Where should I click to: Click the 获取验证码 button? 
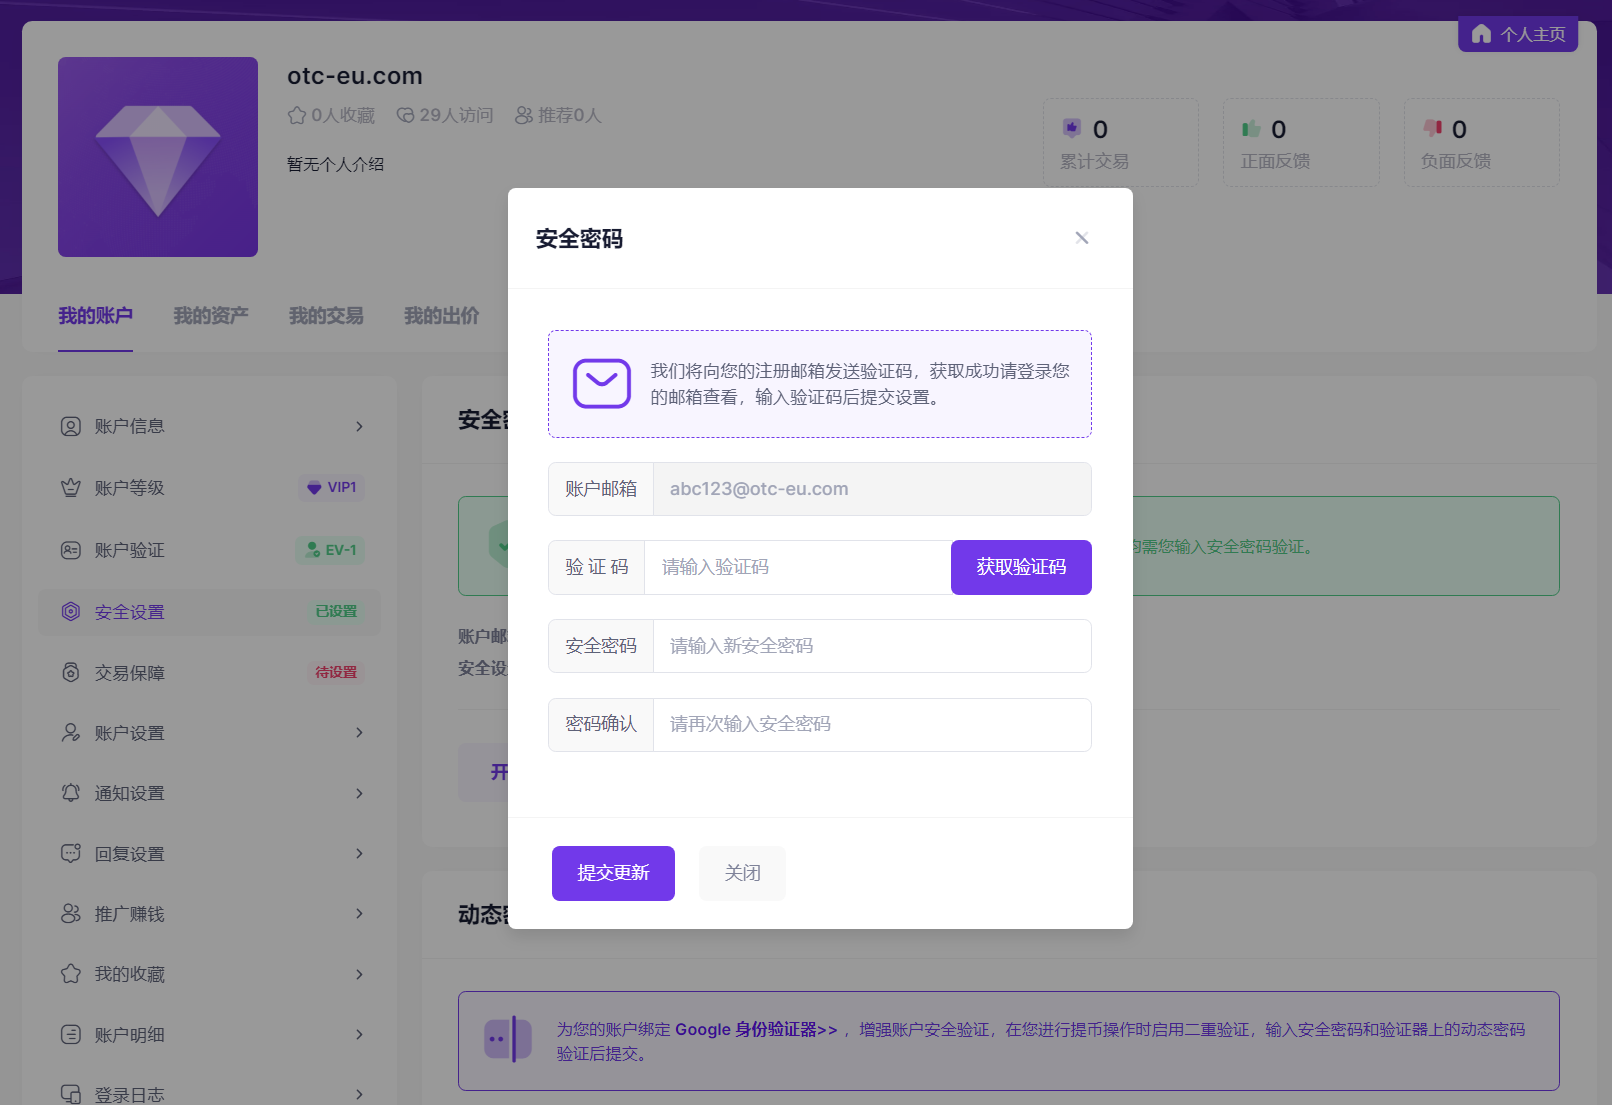click(x=1020, y=567)
